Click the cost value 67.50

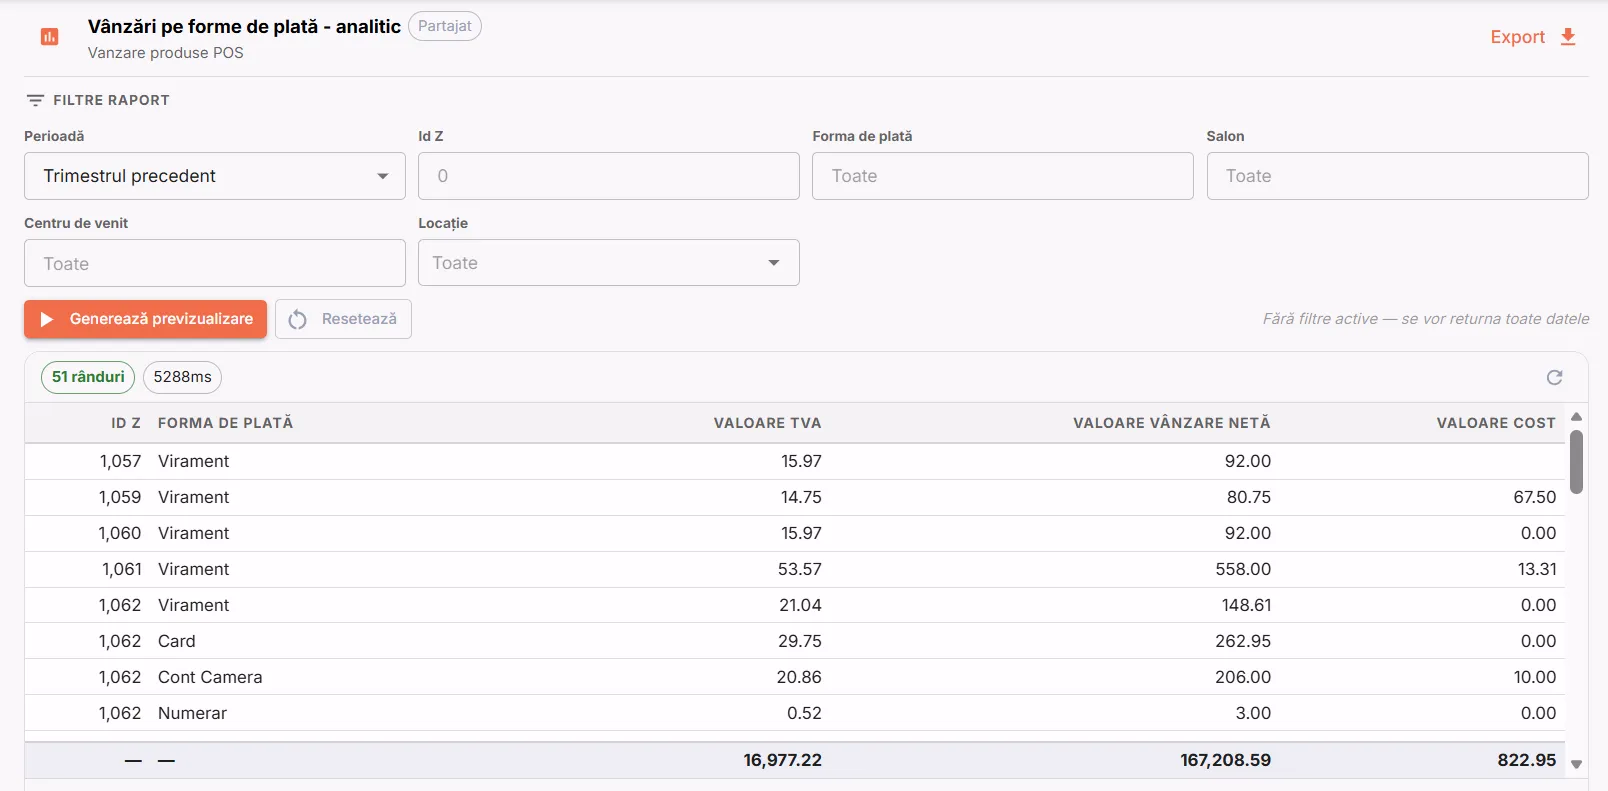coord(1535,497)
